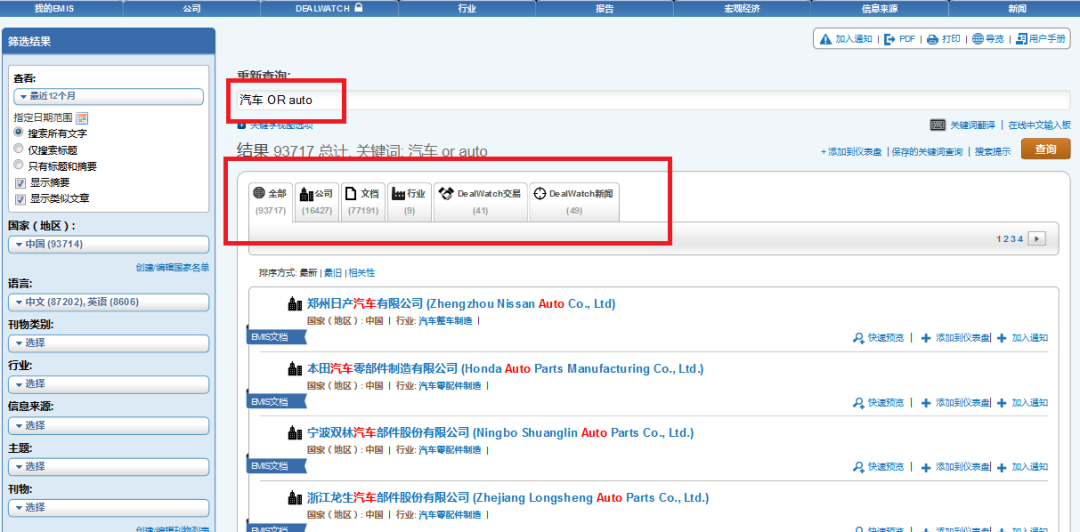Click the orange 查询 search button
This screenshot has height=532, width=1080.
tap(1046, 149)
